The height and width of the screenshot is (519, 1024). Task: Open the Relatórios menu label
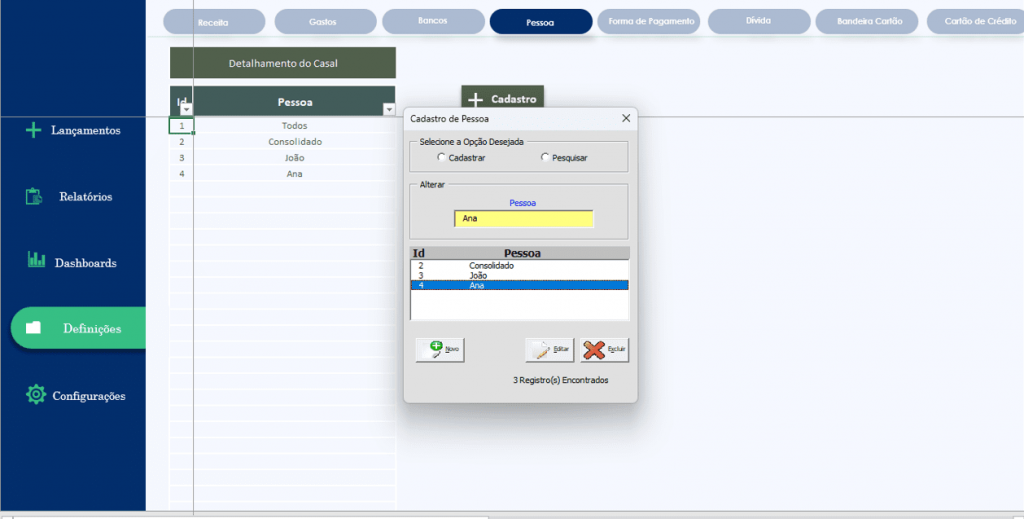click(x=86, y=197)
